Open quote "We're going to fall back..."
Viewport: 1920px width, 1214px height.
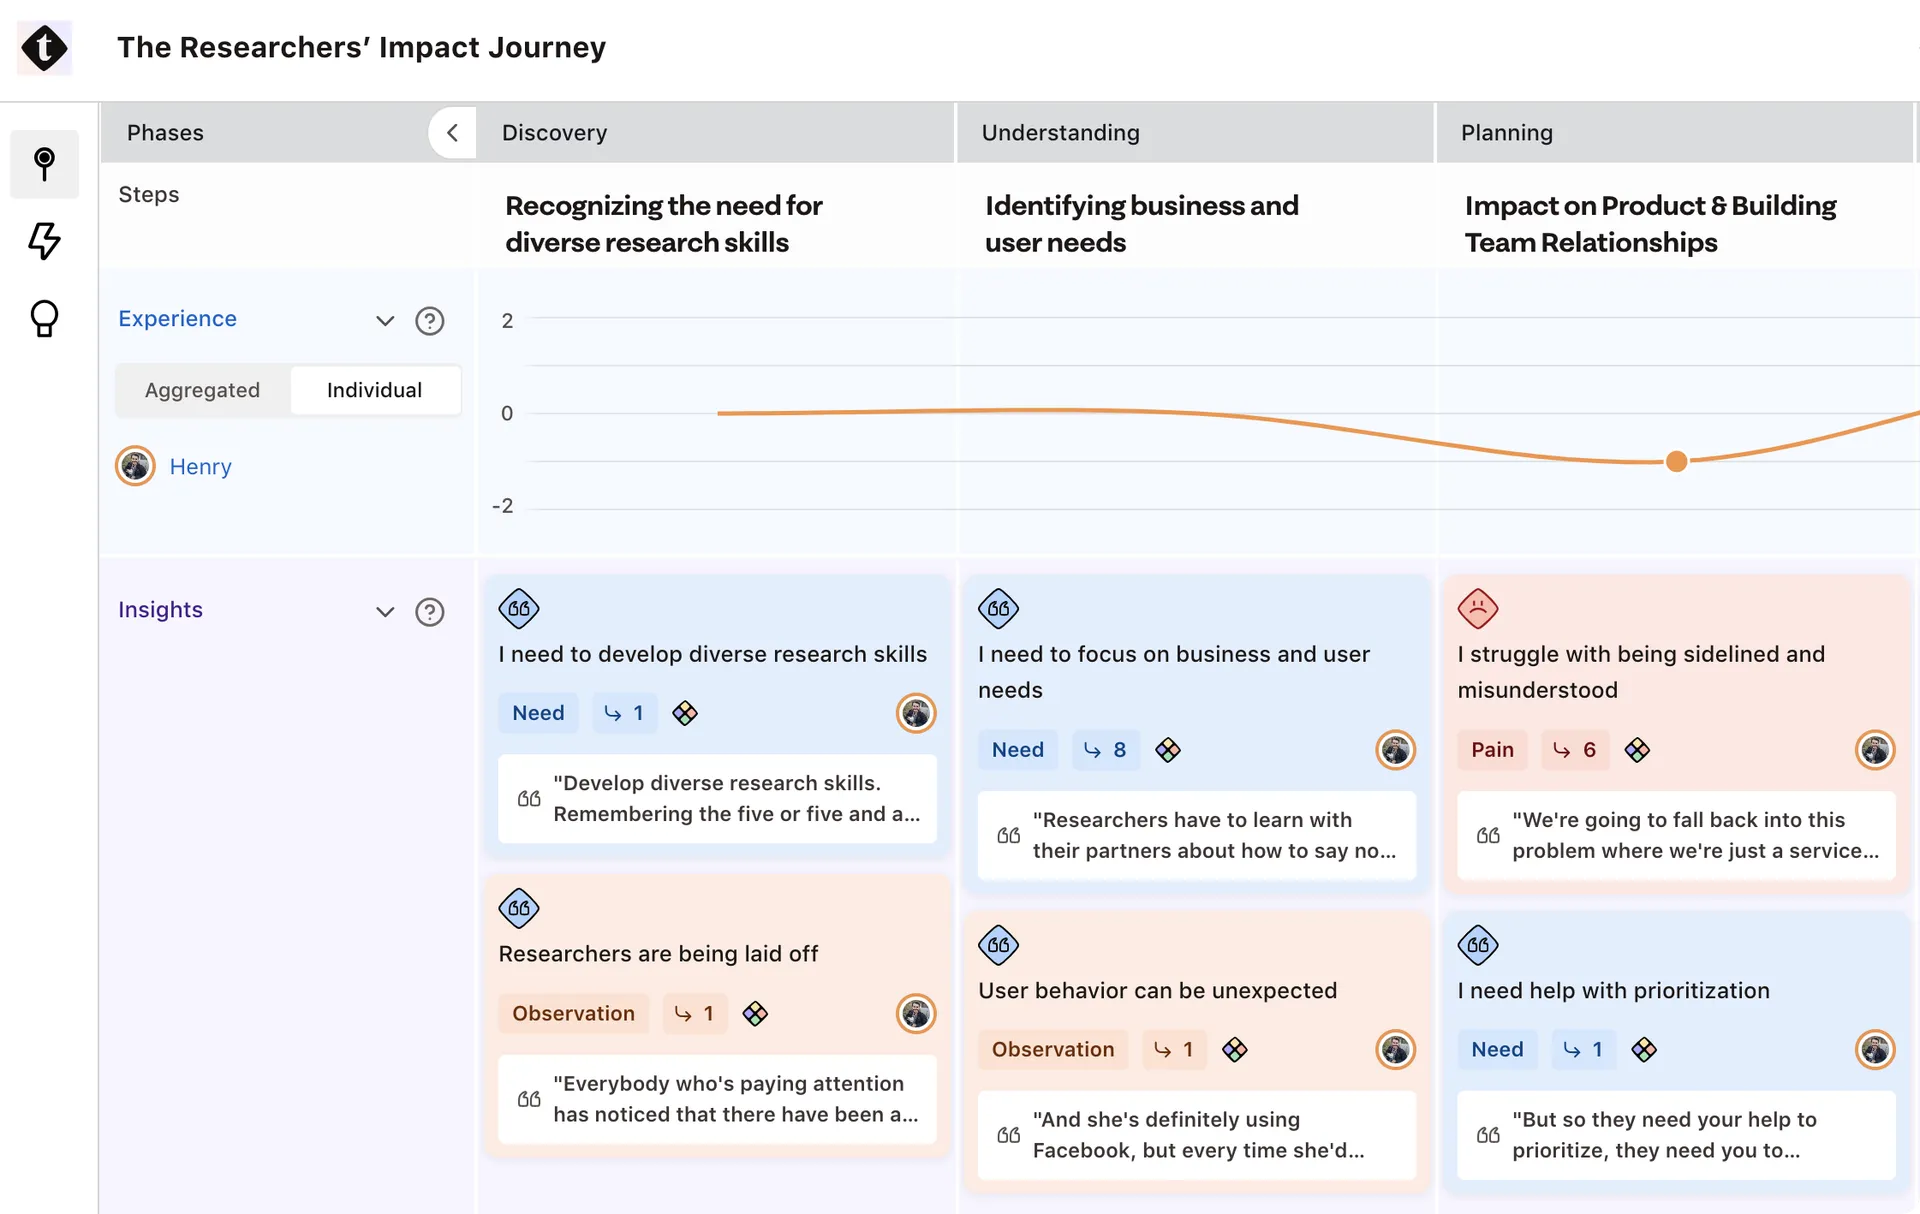point(1676,836)
